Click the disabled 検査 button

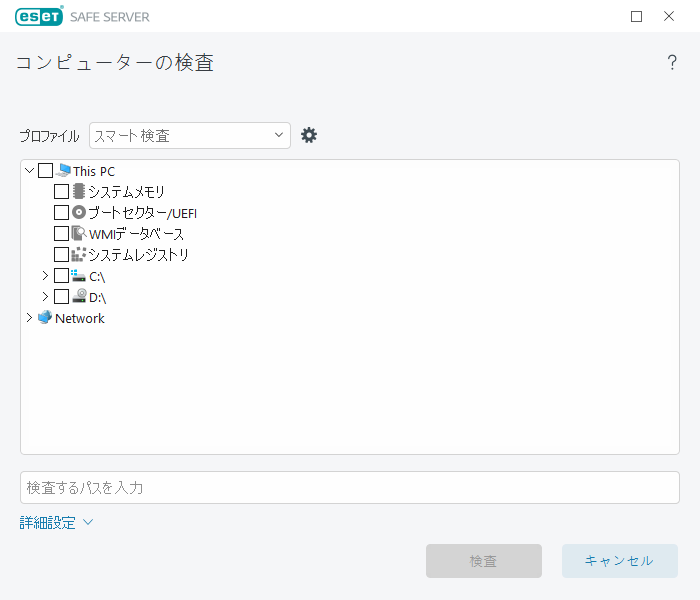point(484,561)
